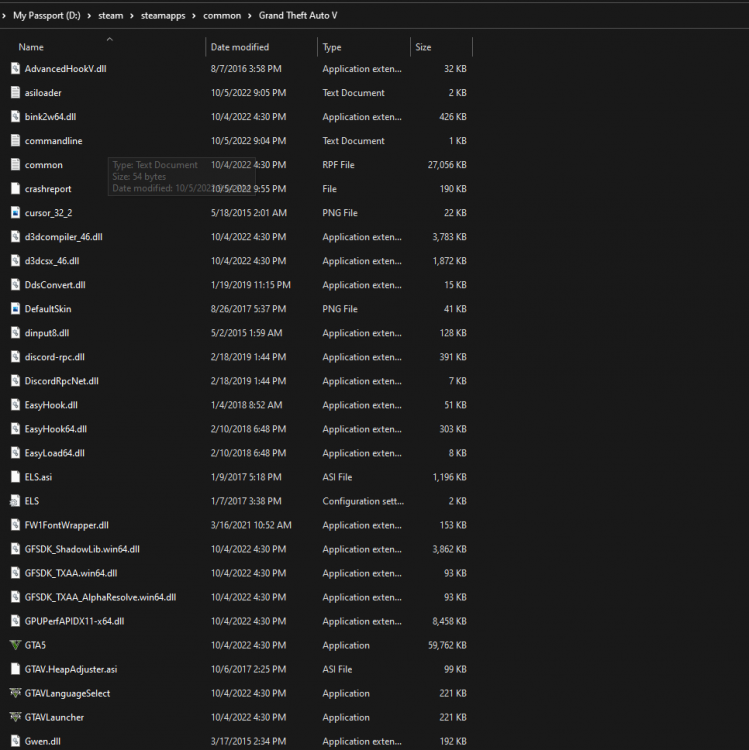This screenshot has width=749, height=750.
Task: Click date 1/19/2019 11:15 PM
Action: pyautogui.click(x=251, y=285)
